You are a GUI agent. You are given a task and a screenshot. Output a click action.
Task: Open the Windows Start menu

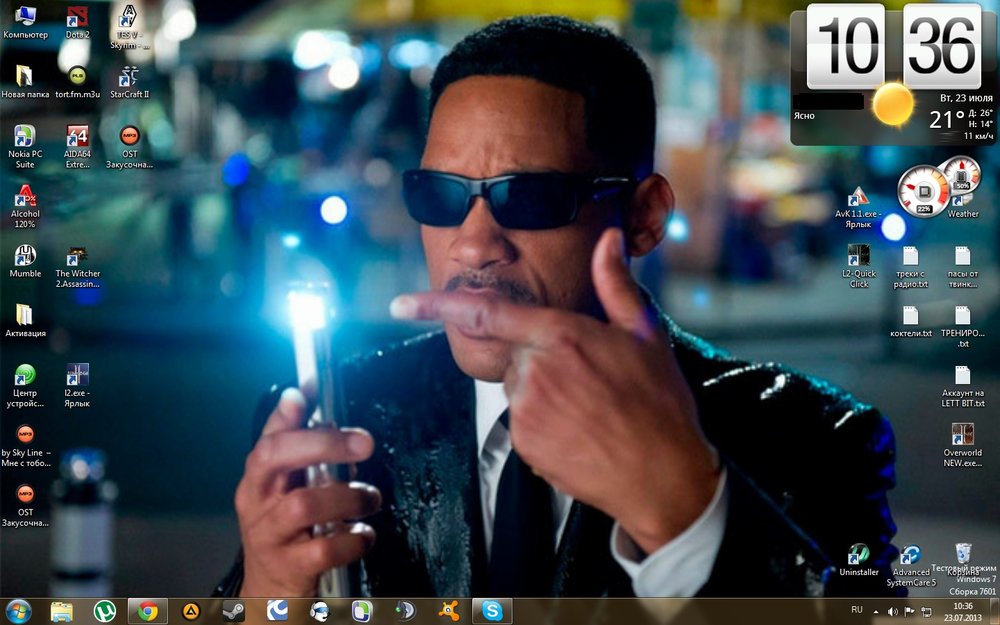[x=19, y=610]
